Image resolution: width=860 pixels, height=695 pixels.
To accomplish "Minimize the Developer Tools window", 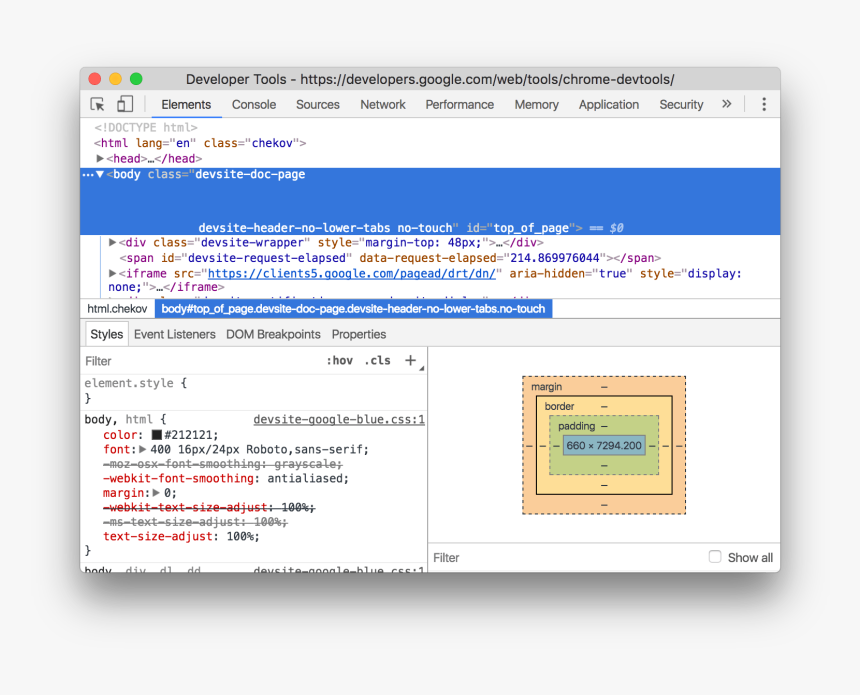I will [115, 79].
